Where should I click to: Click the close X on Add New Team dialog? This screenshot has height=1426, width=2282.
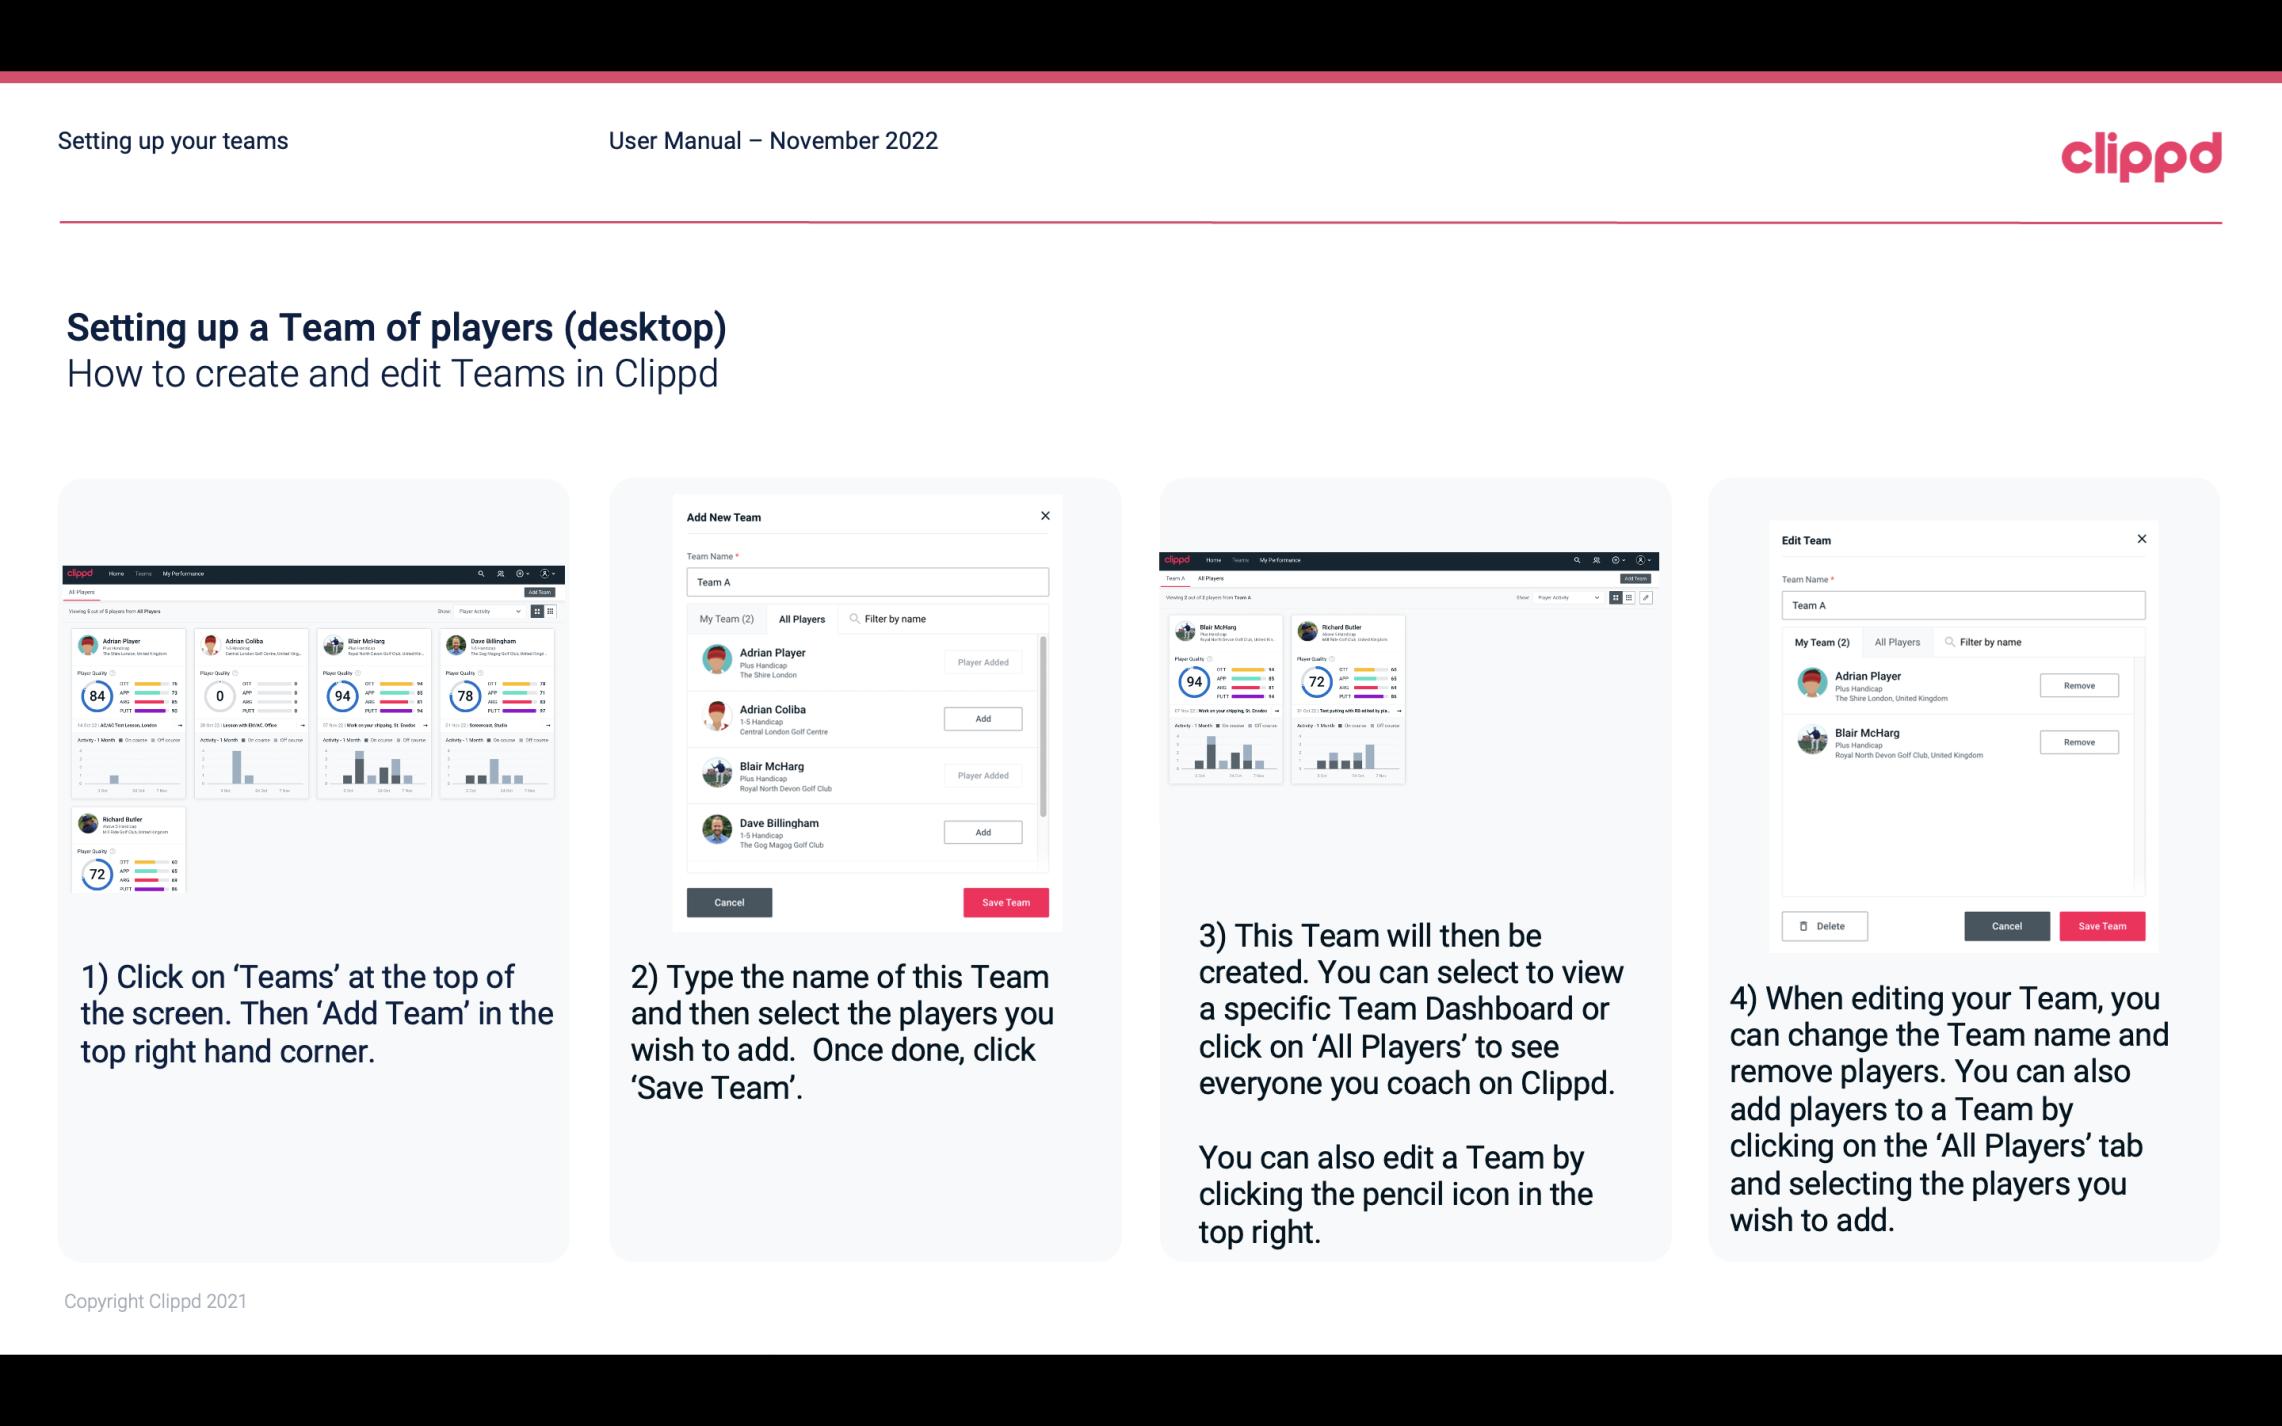coord(1043,516)
